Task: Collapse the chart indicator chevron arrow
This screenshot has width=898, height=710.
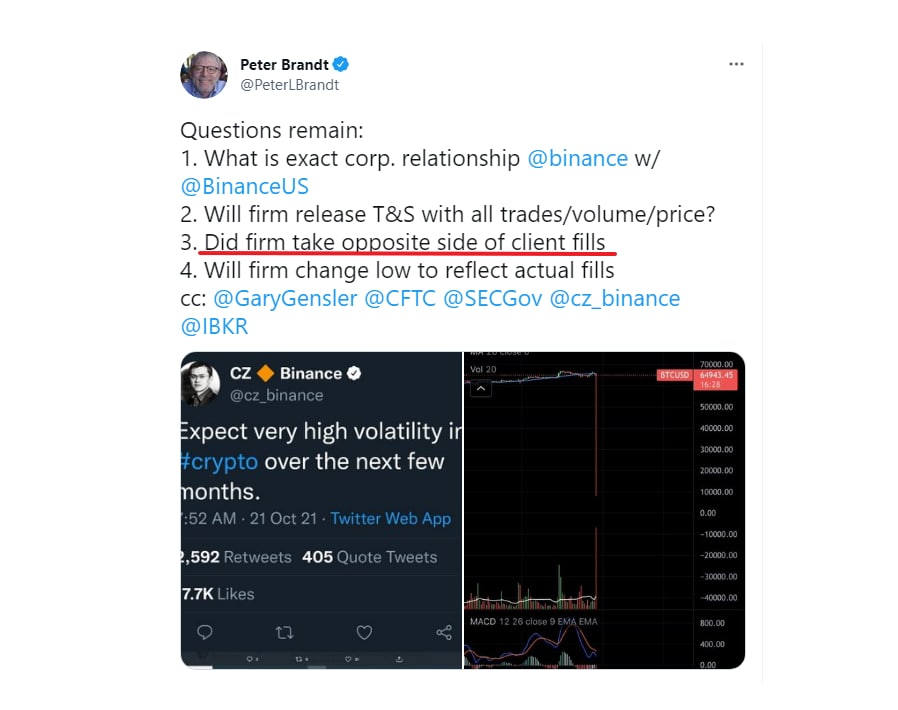Action: pyautogui.click(x=481, y=389)
